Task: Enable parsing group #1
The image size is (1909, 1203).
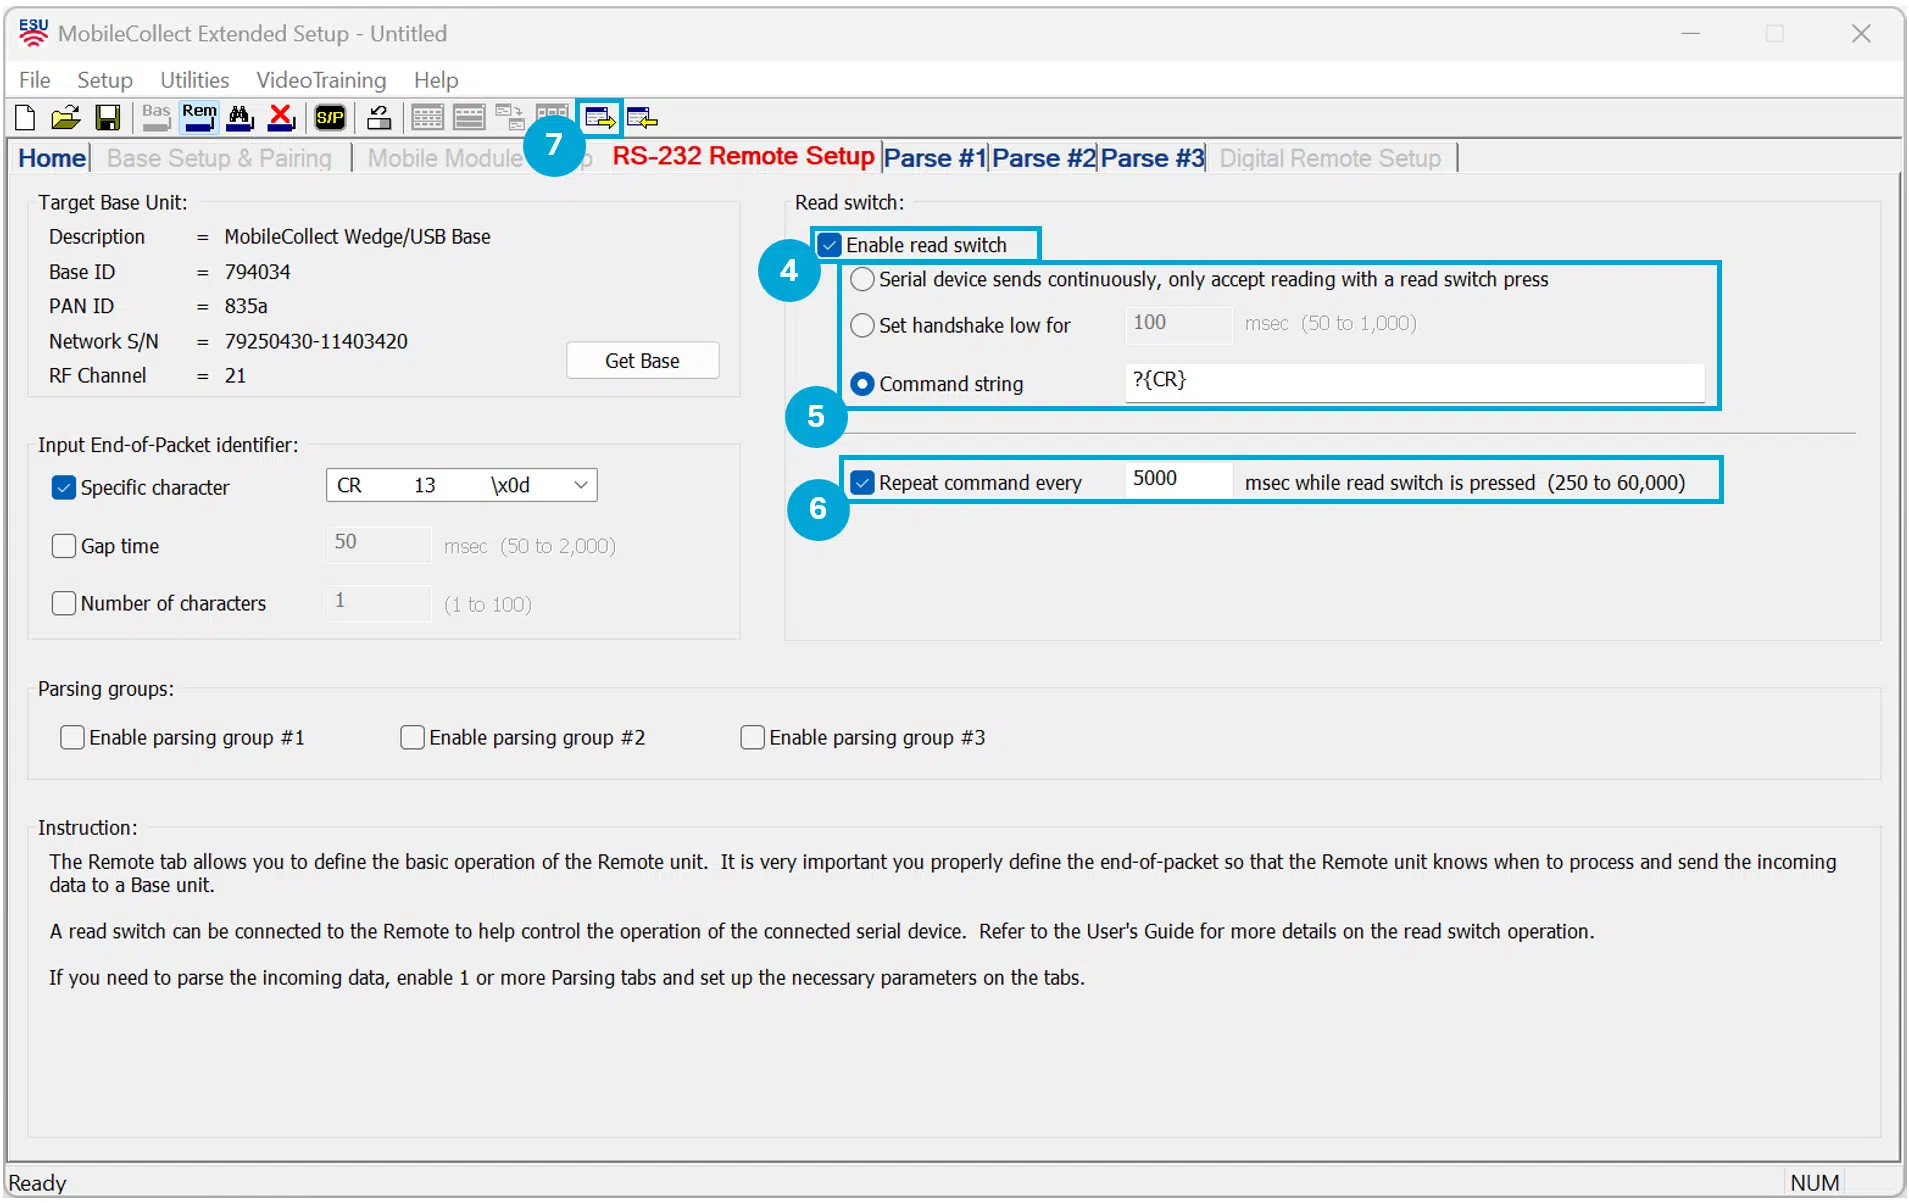Action: 72,738
